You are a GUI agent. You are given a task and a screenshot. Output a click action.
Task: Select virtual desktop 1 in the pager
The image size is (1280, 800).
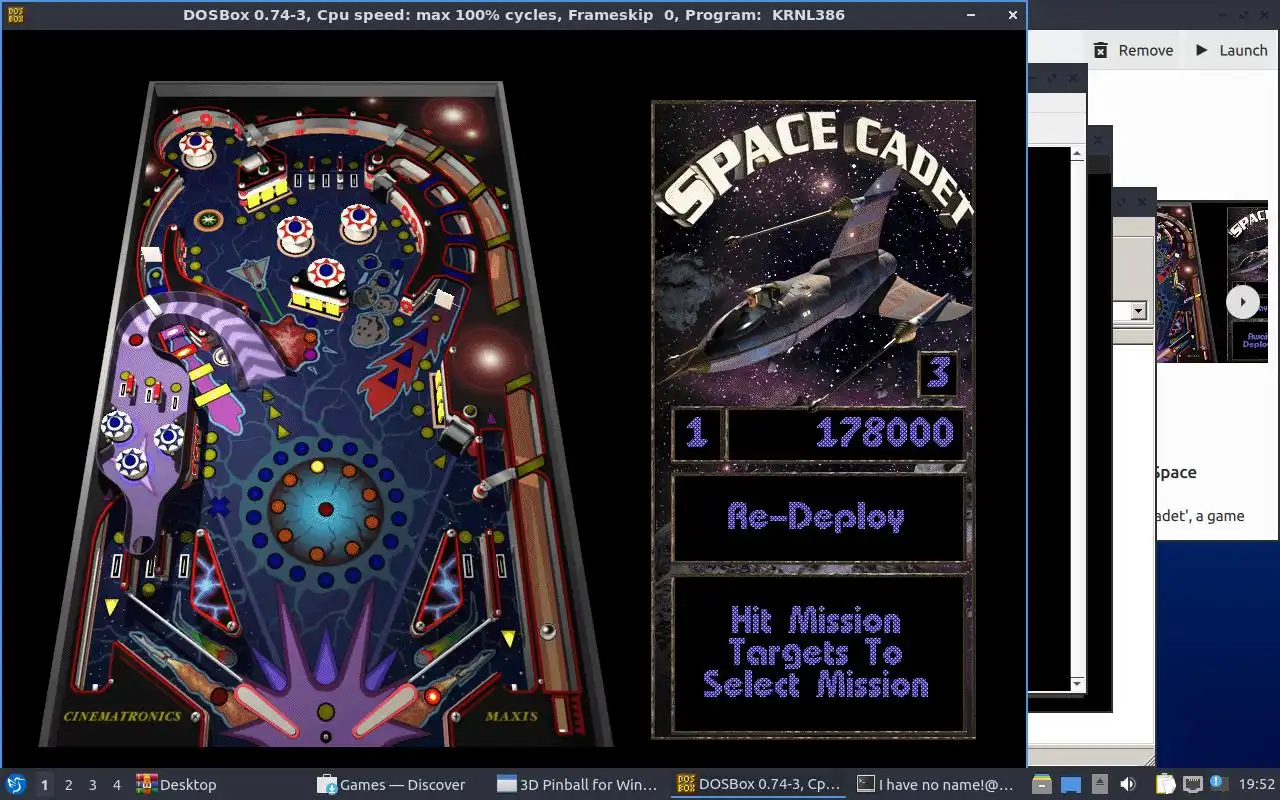pyautogui.click(x=44, y=785)
